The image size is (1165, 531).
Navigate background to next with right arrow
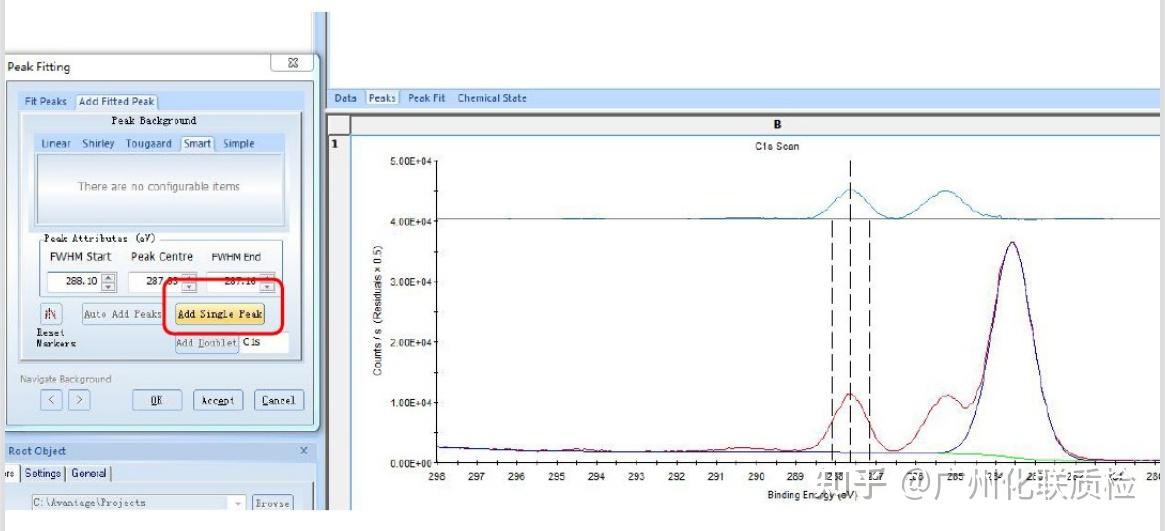pyautogui.click(x=79, y=400)
